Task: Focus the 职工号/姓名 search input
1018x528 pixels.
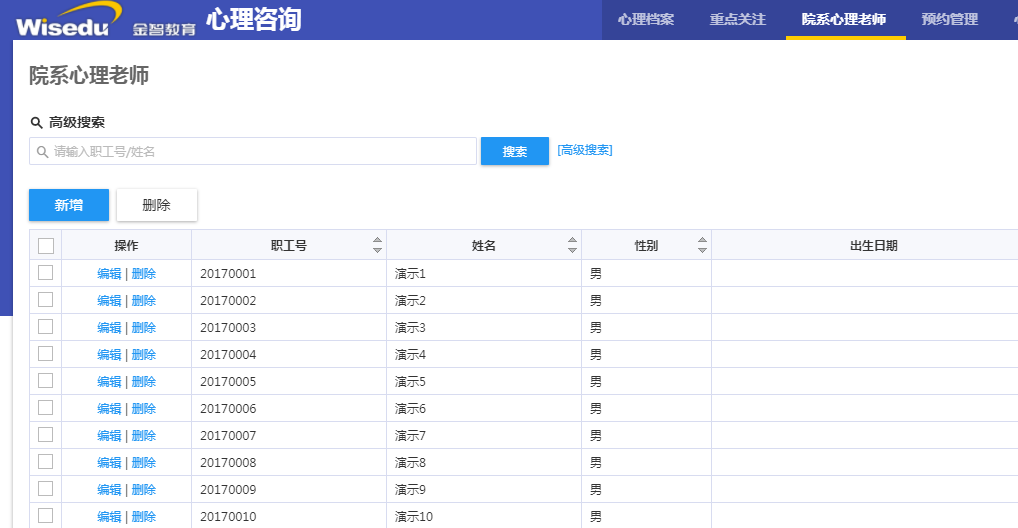Action: 253,151
